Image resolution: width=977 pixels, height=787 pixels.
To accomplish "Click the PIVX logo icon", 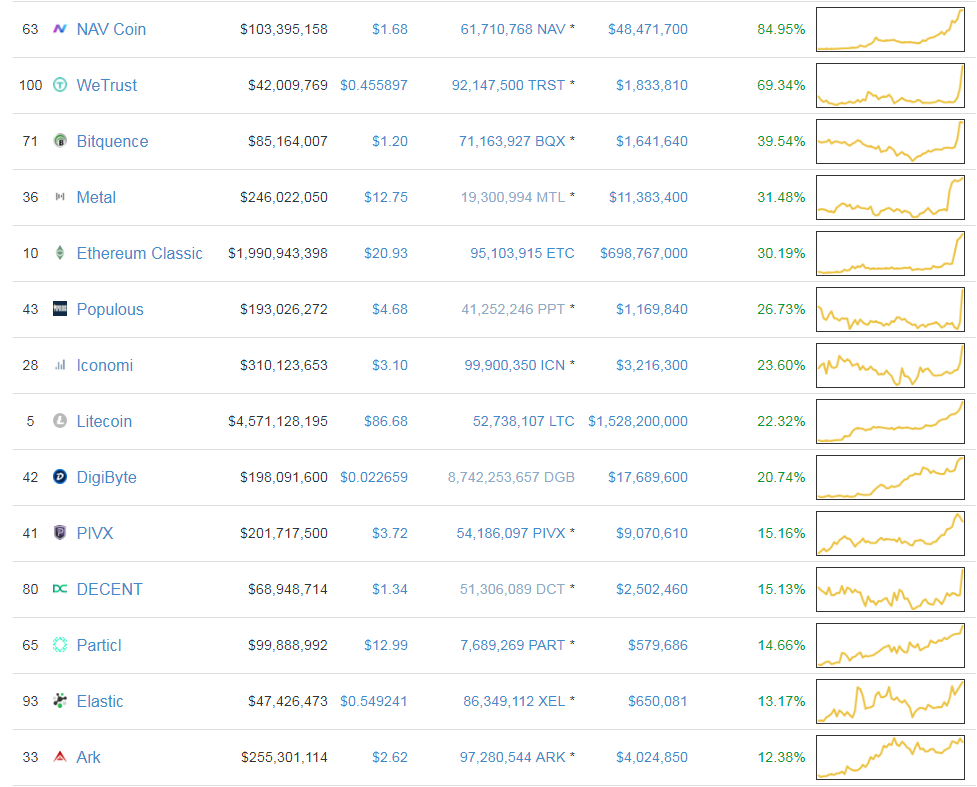I will (x=60, y=533).
